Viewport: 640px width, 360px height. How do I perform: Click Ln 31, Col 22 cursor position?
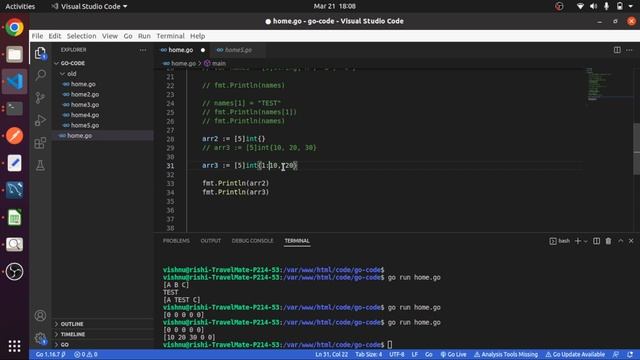pos(331,354)
